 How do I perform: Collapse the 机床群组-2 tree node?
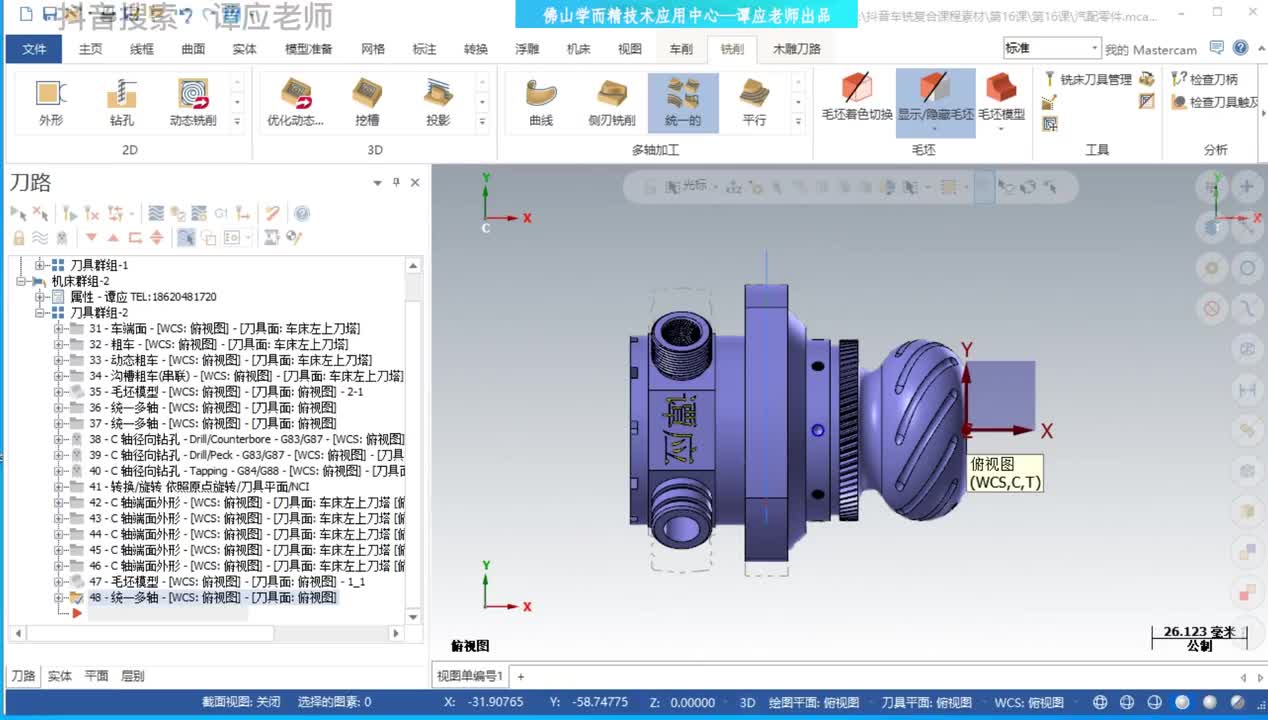click(21, 281)
